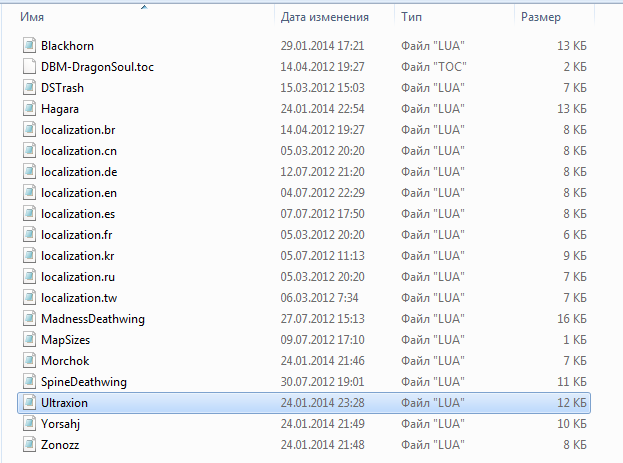The width and height of the screenshot is (623, 463).
Task: Select the Yorsahj file icon
Action: click(x=29, y=424)
